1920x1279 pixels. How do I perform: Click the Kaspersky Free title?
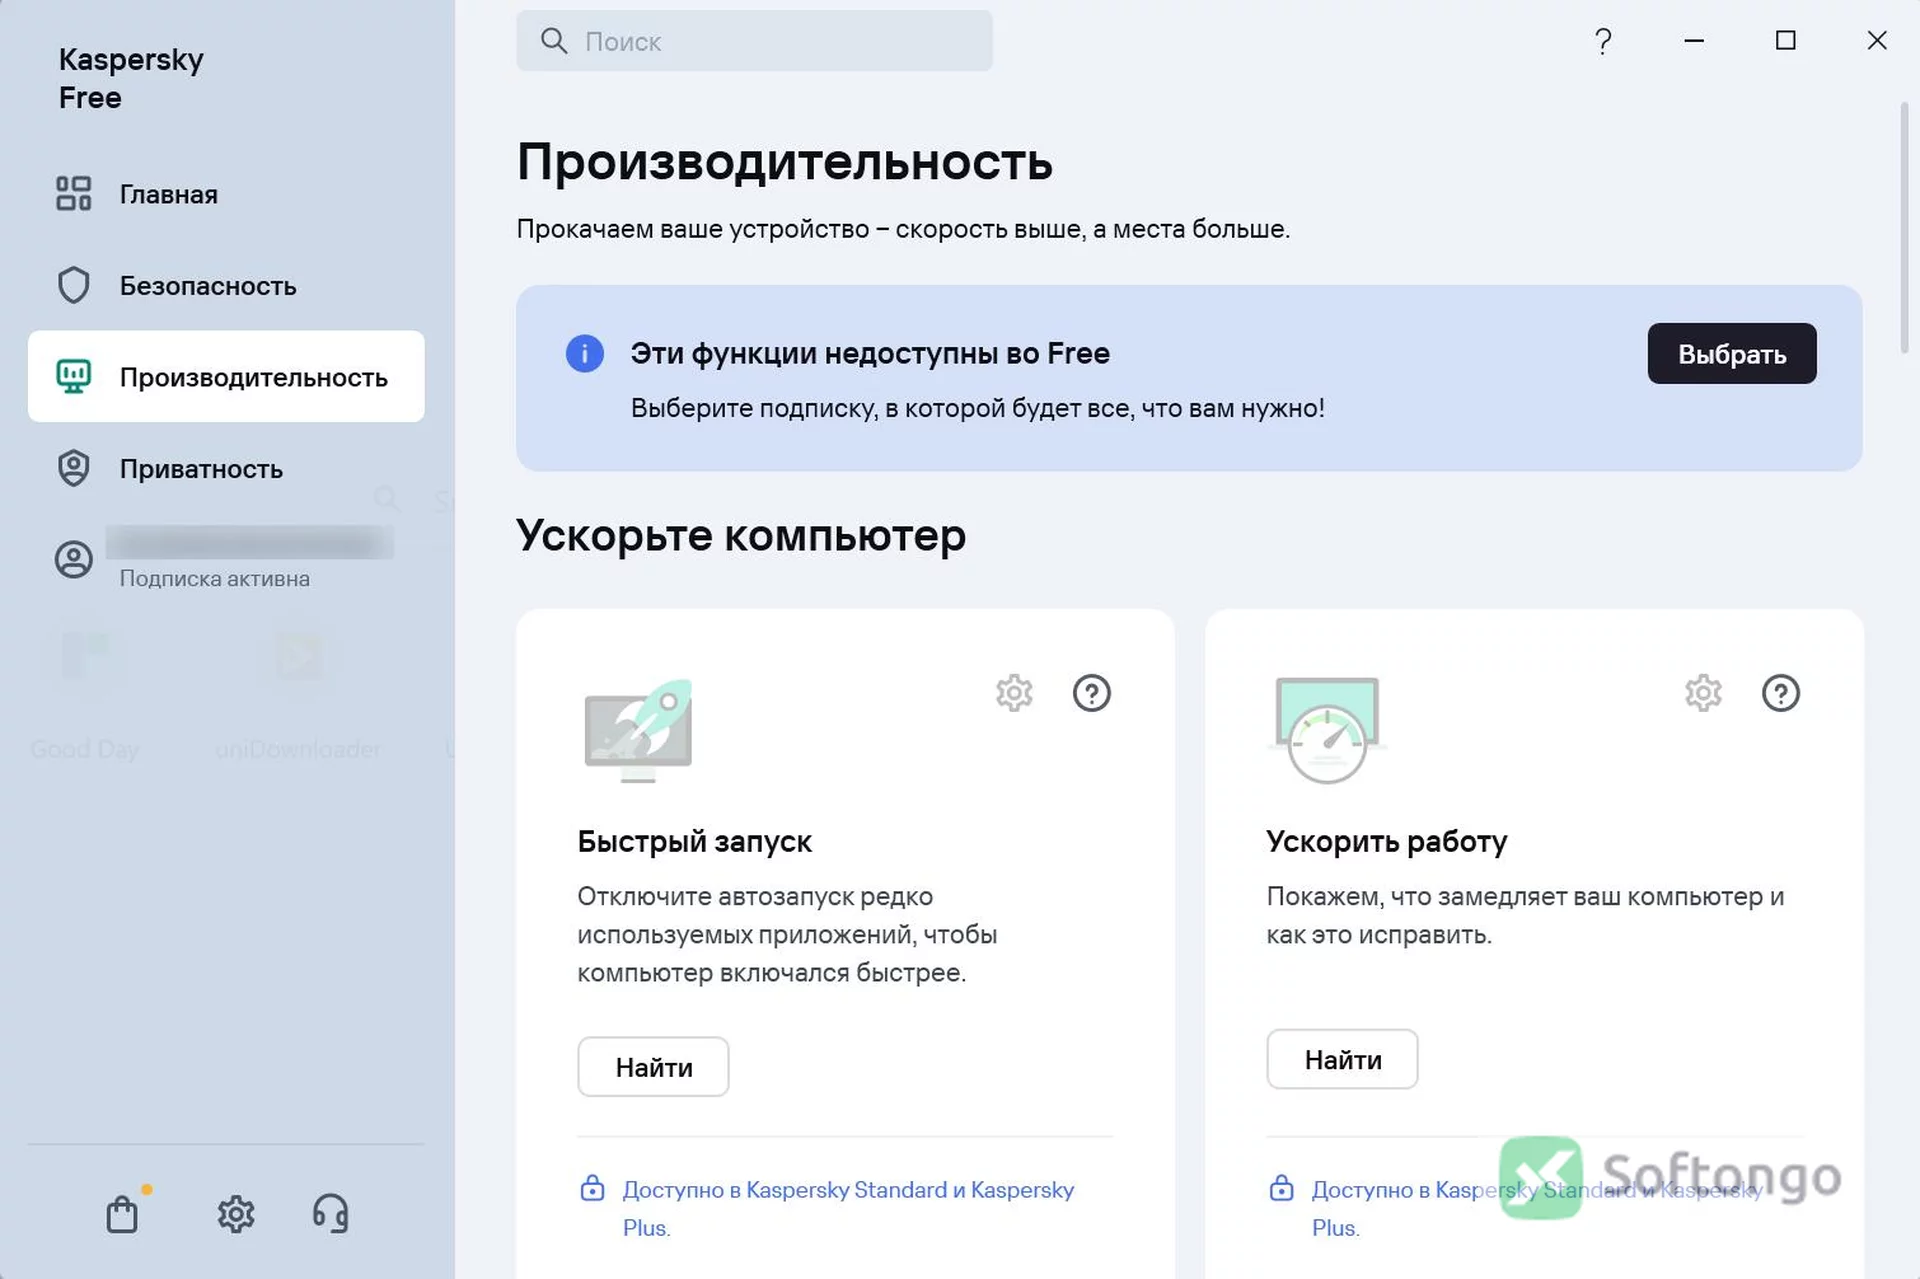point(131,78)
